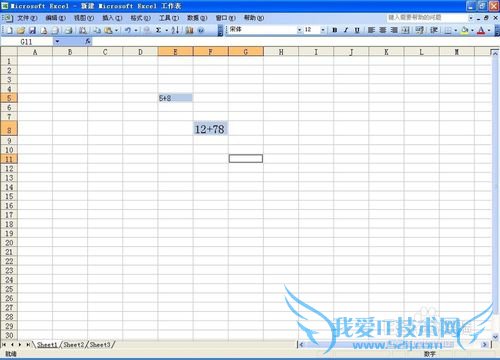Create a new blank workbook

(10, 30)
